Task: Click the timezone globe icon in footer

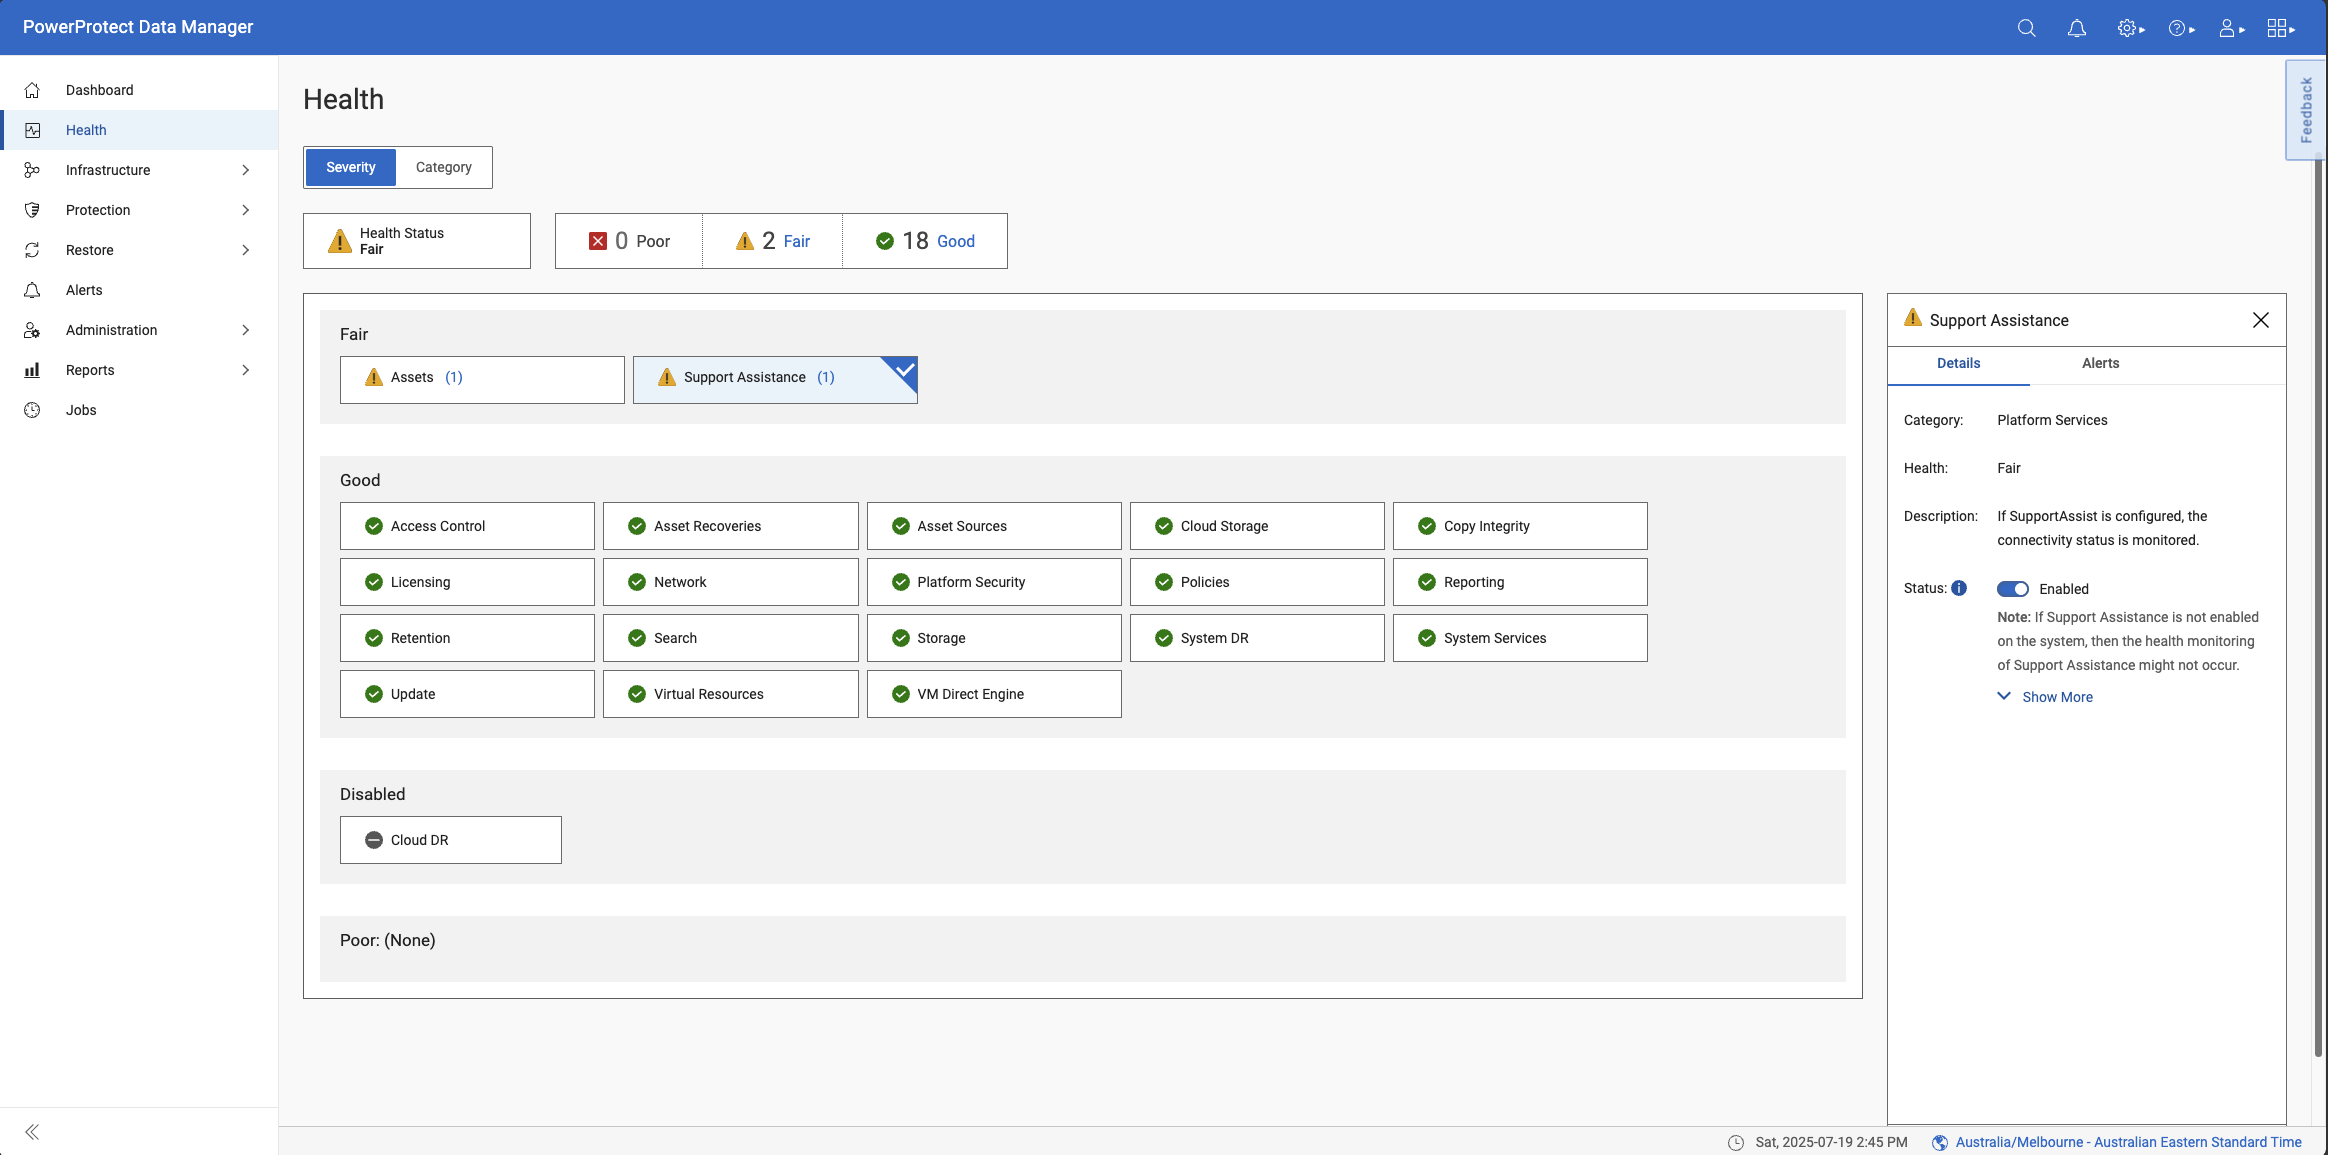Action: [x=1939, y=1142]
